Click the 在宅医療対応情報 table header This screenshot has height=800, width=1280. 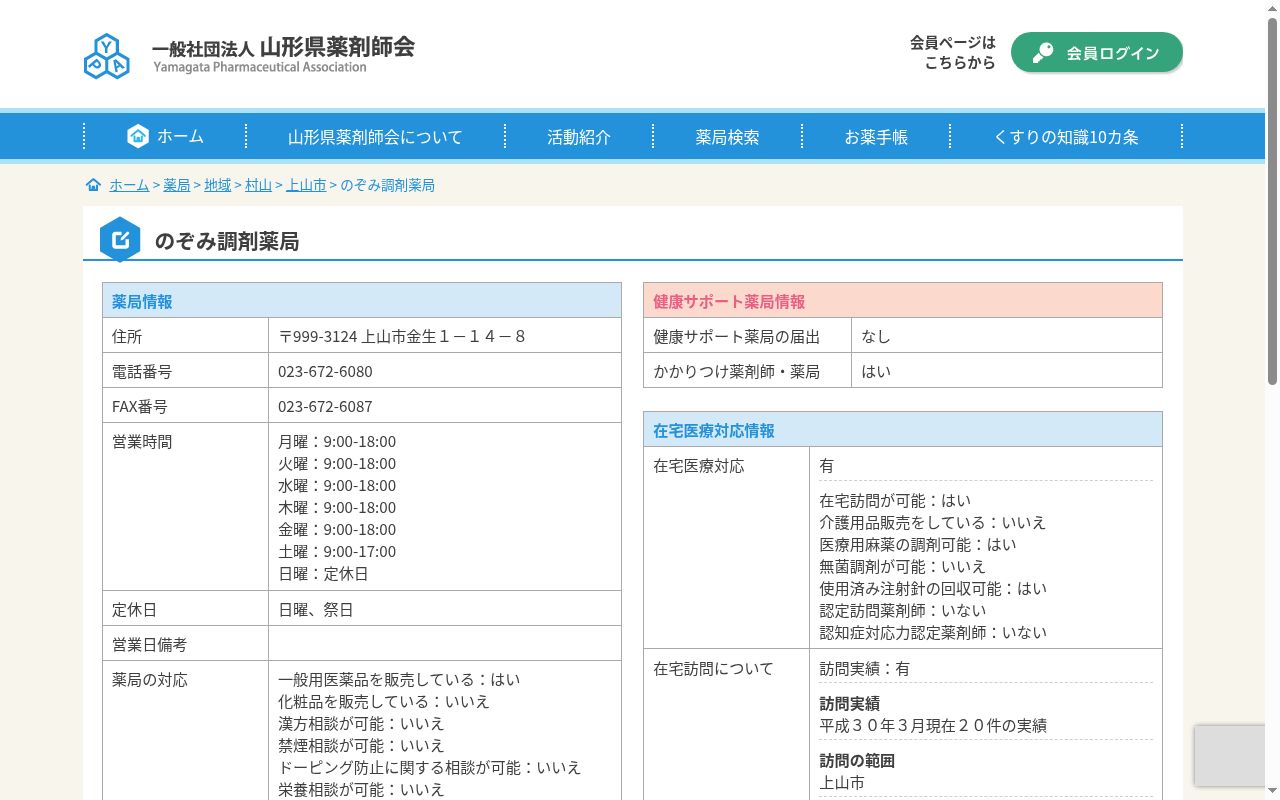click(x=903, y=430)
